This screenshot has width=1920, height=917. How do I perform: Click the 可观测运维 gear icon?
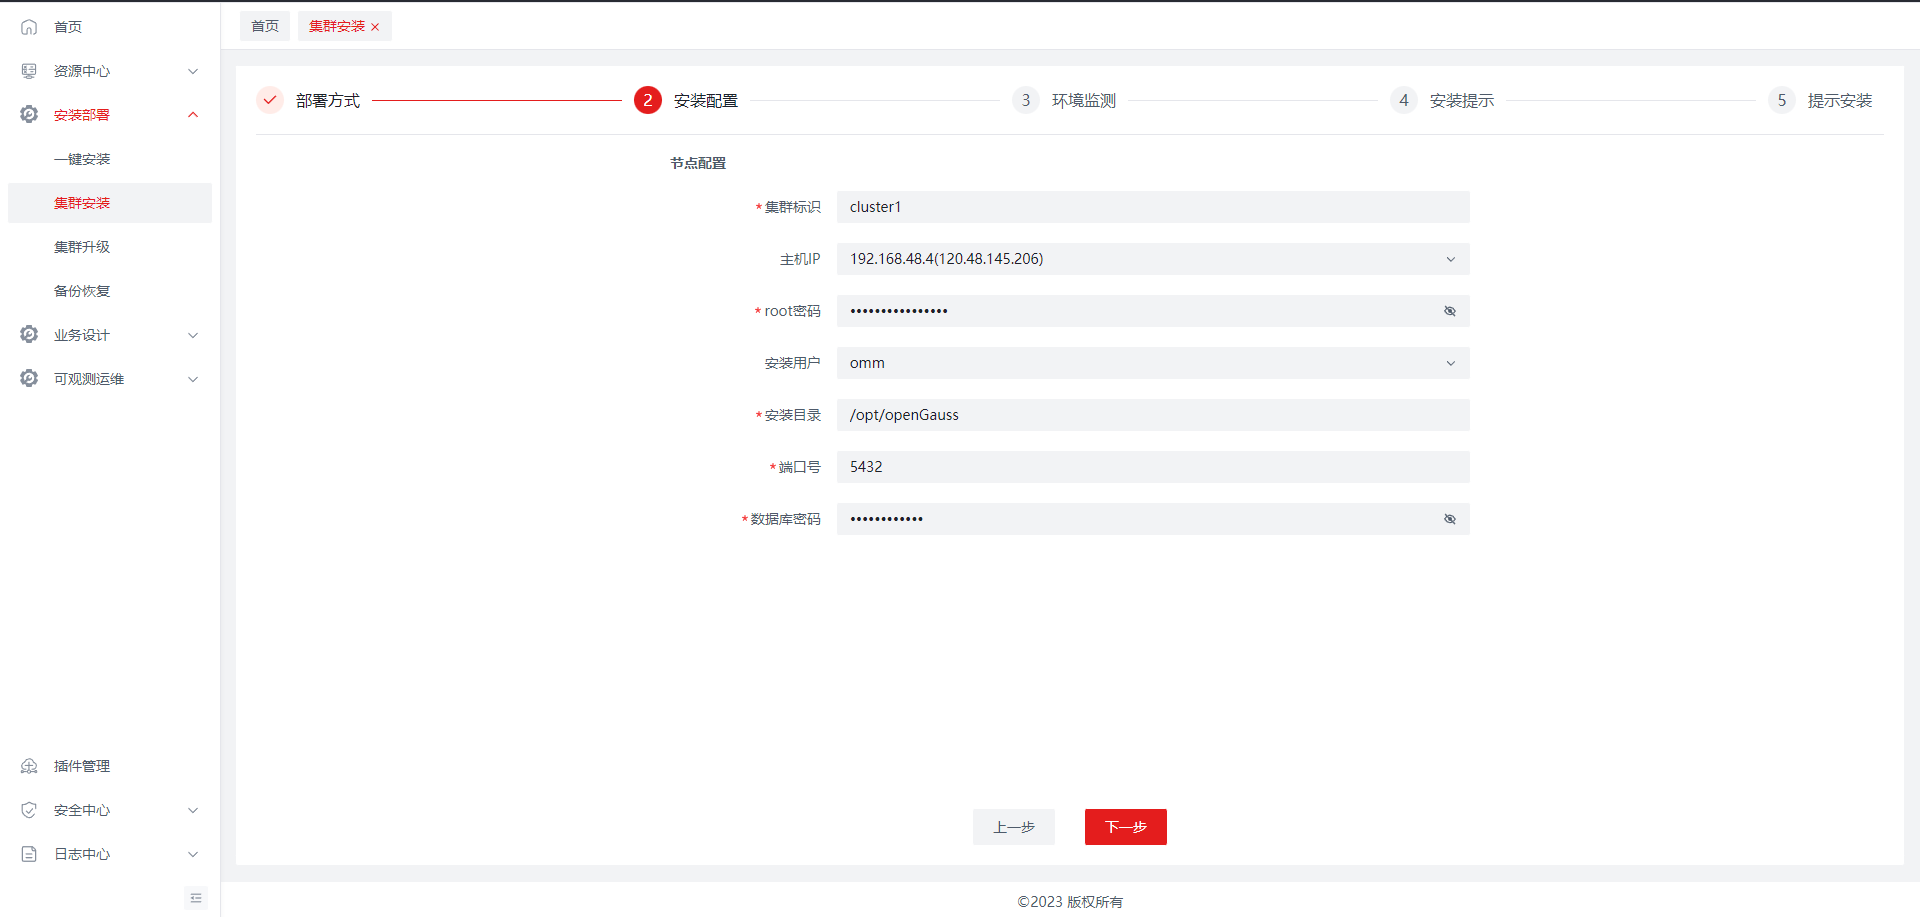point(29,379)
